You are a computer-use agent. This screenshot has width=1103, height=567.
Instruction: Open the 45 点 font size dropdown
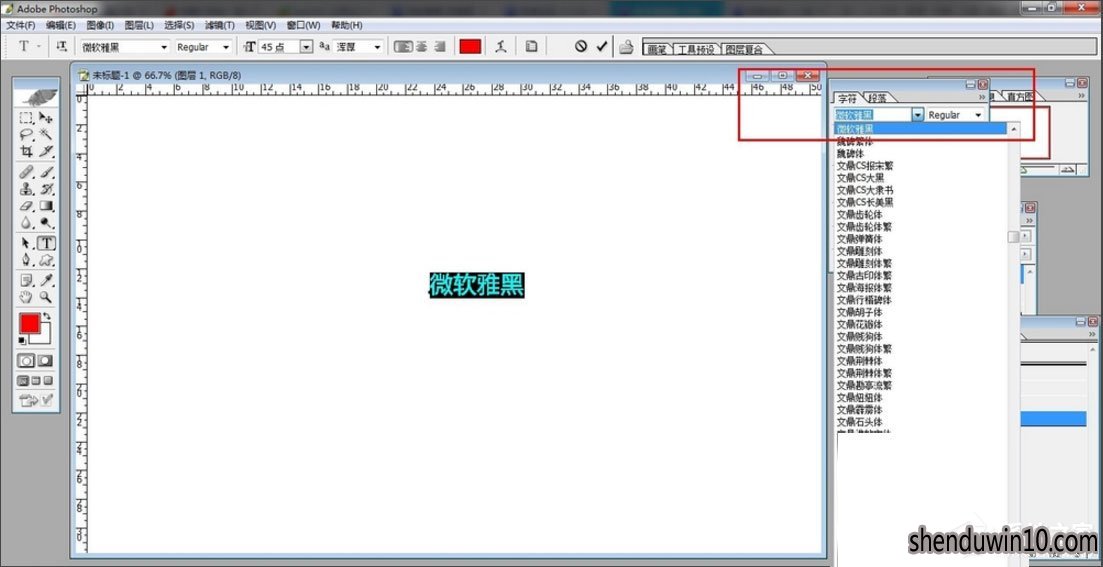306,47
